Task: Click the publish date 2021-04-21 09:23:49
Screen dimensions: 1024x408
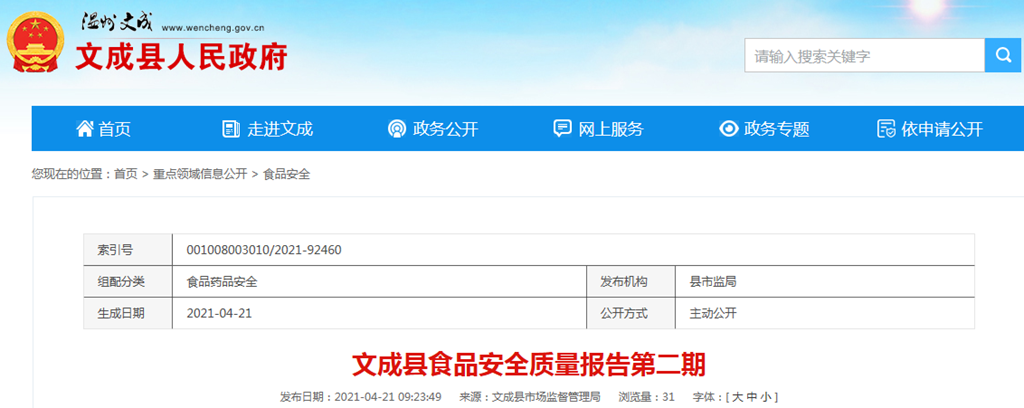Action: (388, 397)
